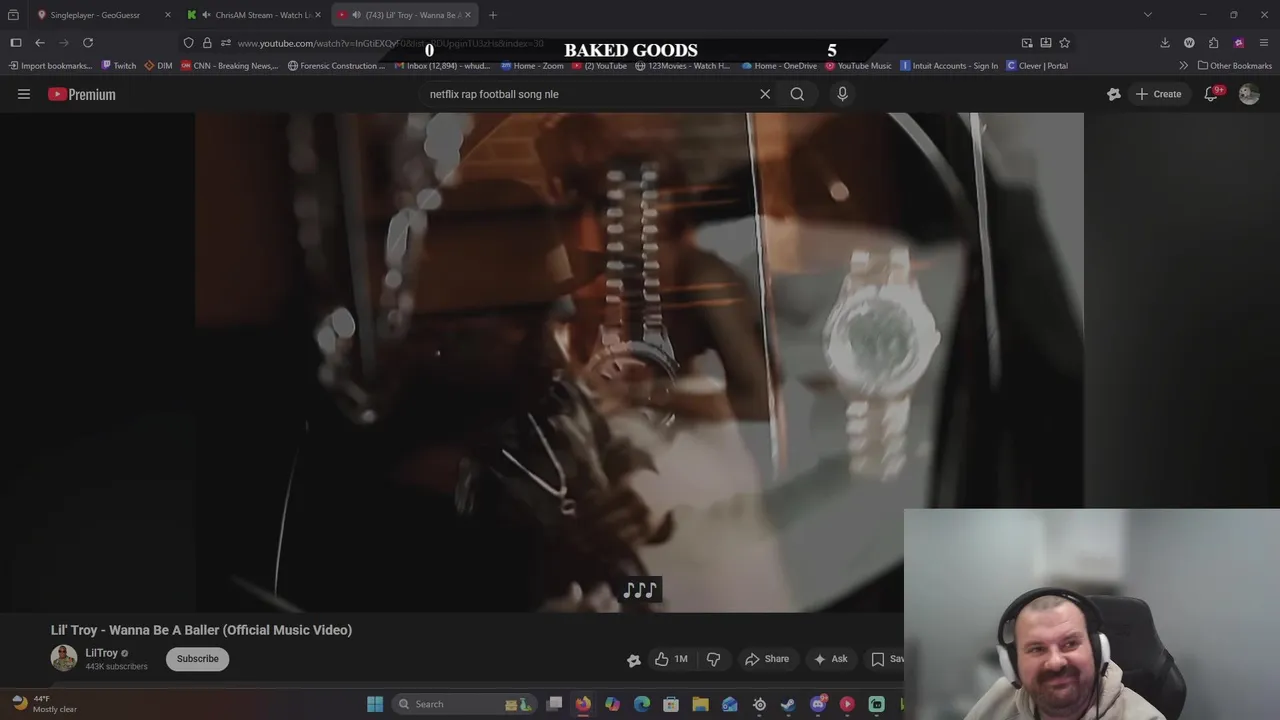Close the GeoGuessr tab
Image resolution: width=1280 pixels, height=720 pixels.
[x=167, y=15]
